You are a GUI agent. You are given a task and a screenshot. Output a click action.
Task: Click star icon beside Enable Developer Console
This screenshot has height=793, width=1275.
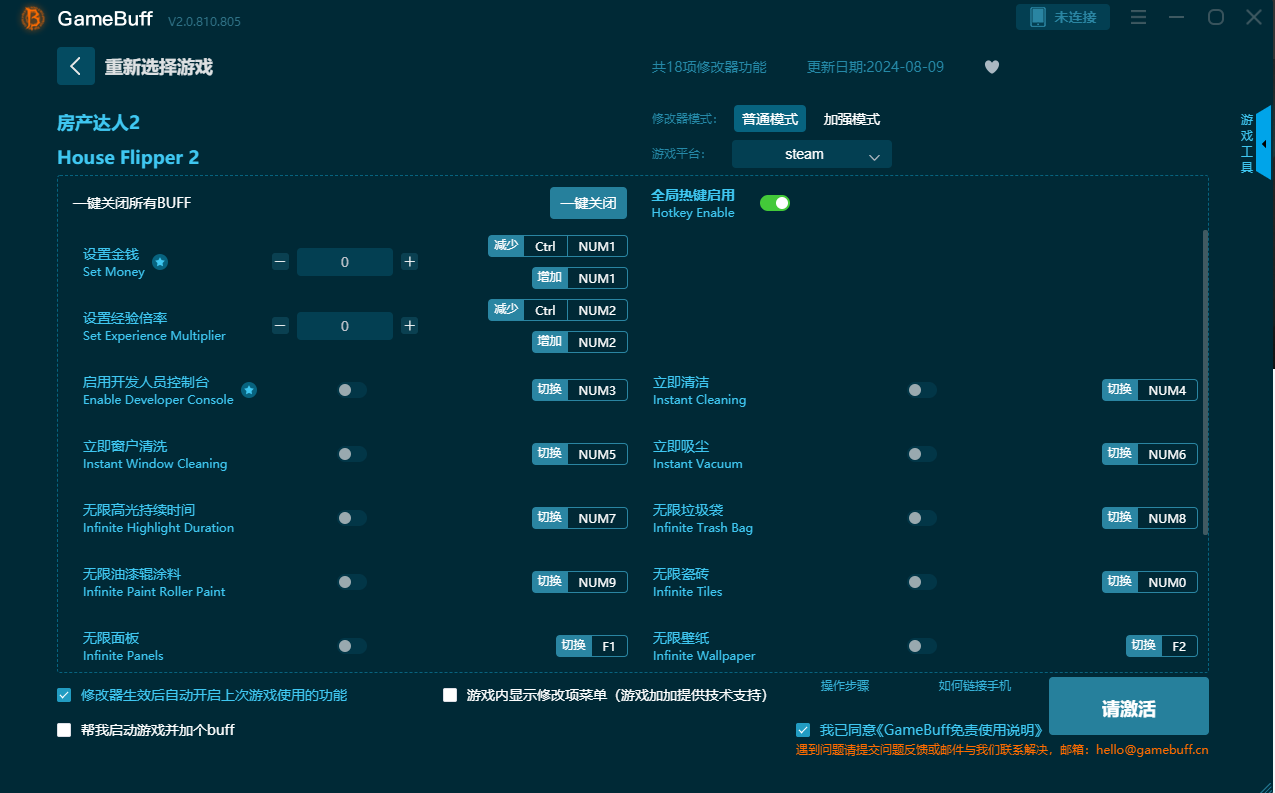[249, 390]
